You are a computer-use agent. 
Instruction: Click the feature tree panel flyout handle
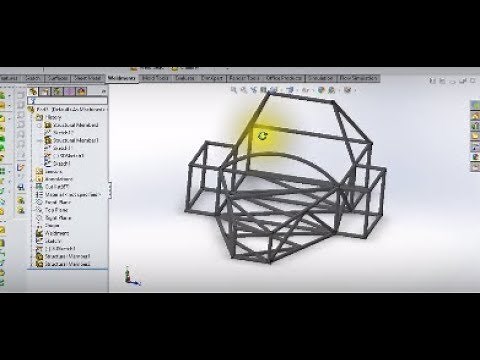coord(110,190)
